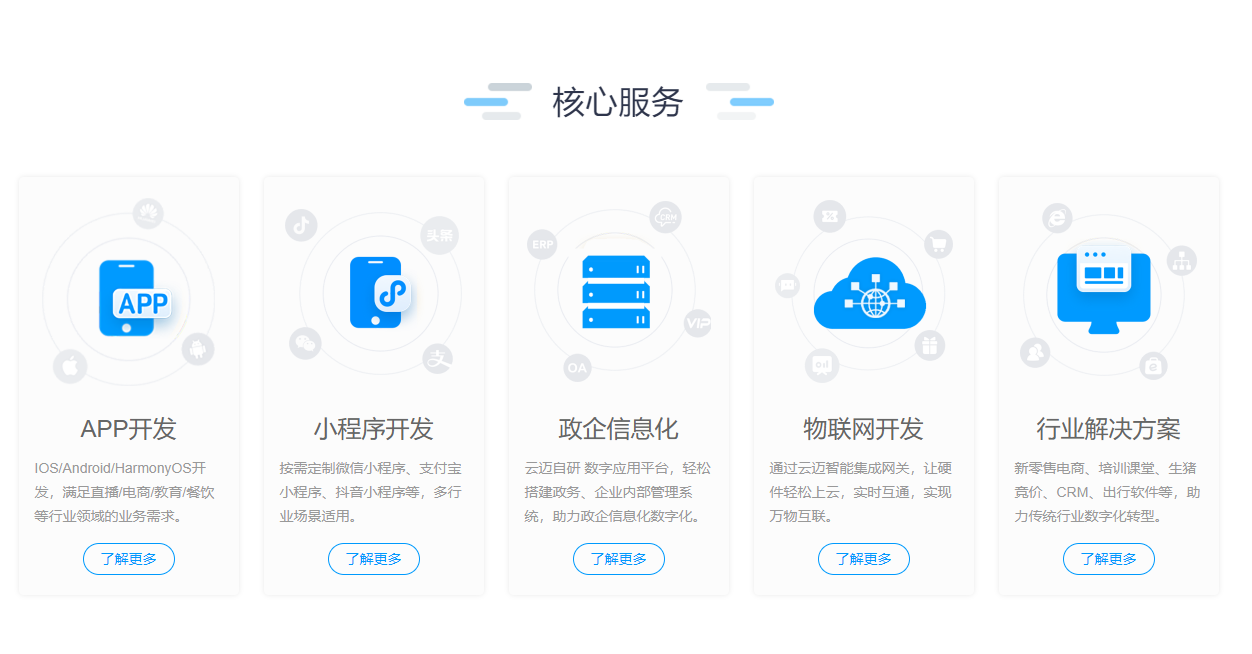Click the Huawei logo bubble

pyautogui.click(x=148, y=213)
